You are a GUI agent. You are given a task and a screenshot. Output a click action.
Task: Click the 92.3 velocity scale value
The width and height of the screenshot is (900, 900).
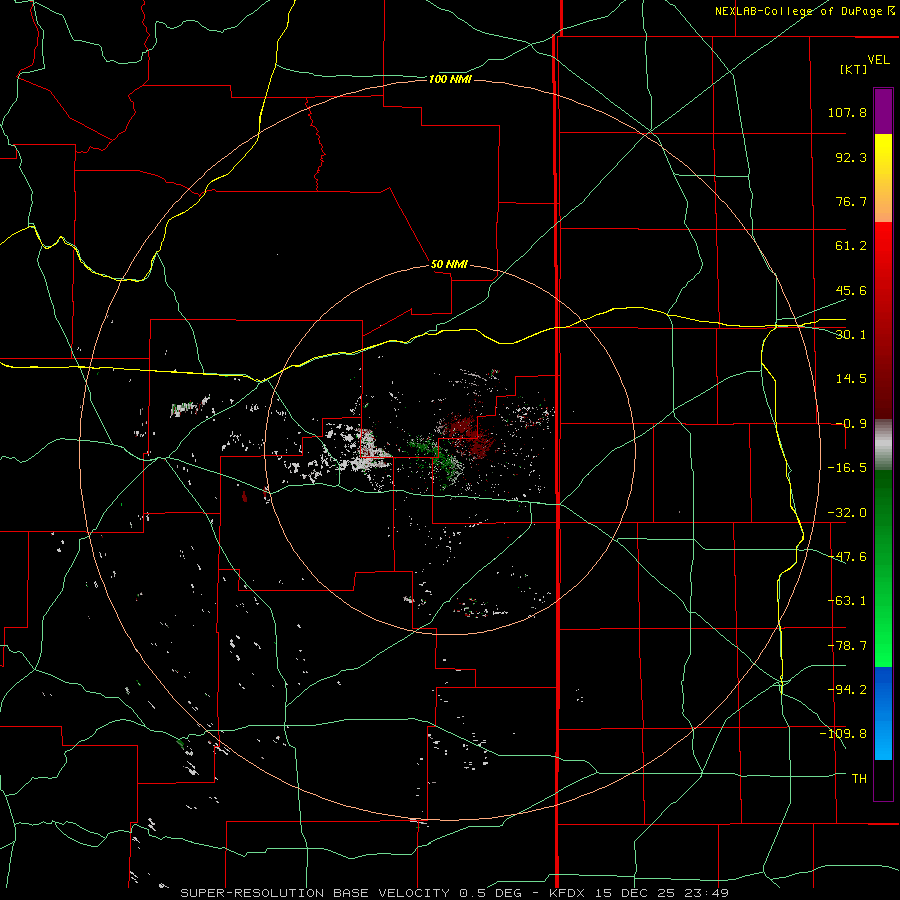coord(851,157)
